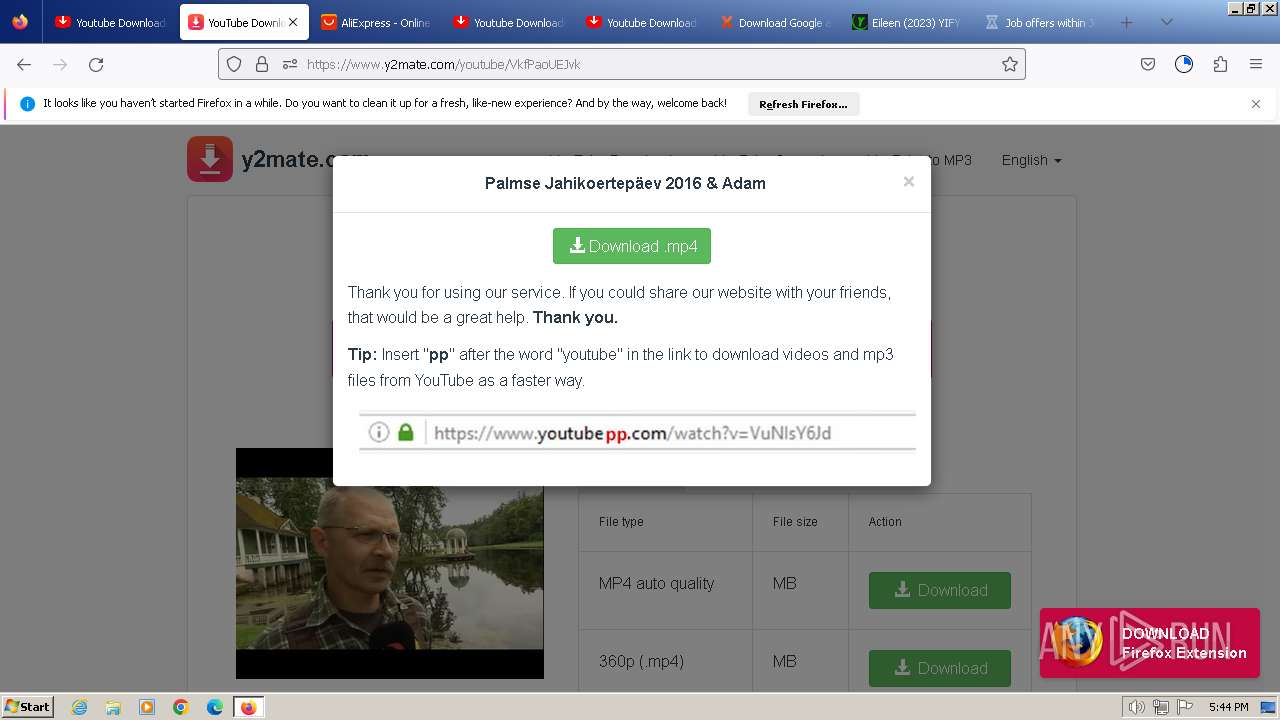This screenshot has height=720, width=1280.
Task: Open site permissions icon in address bar
Action: 290,64
